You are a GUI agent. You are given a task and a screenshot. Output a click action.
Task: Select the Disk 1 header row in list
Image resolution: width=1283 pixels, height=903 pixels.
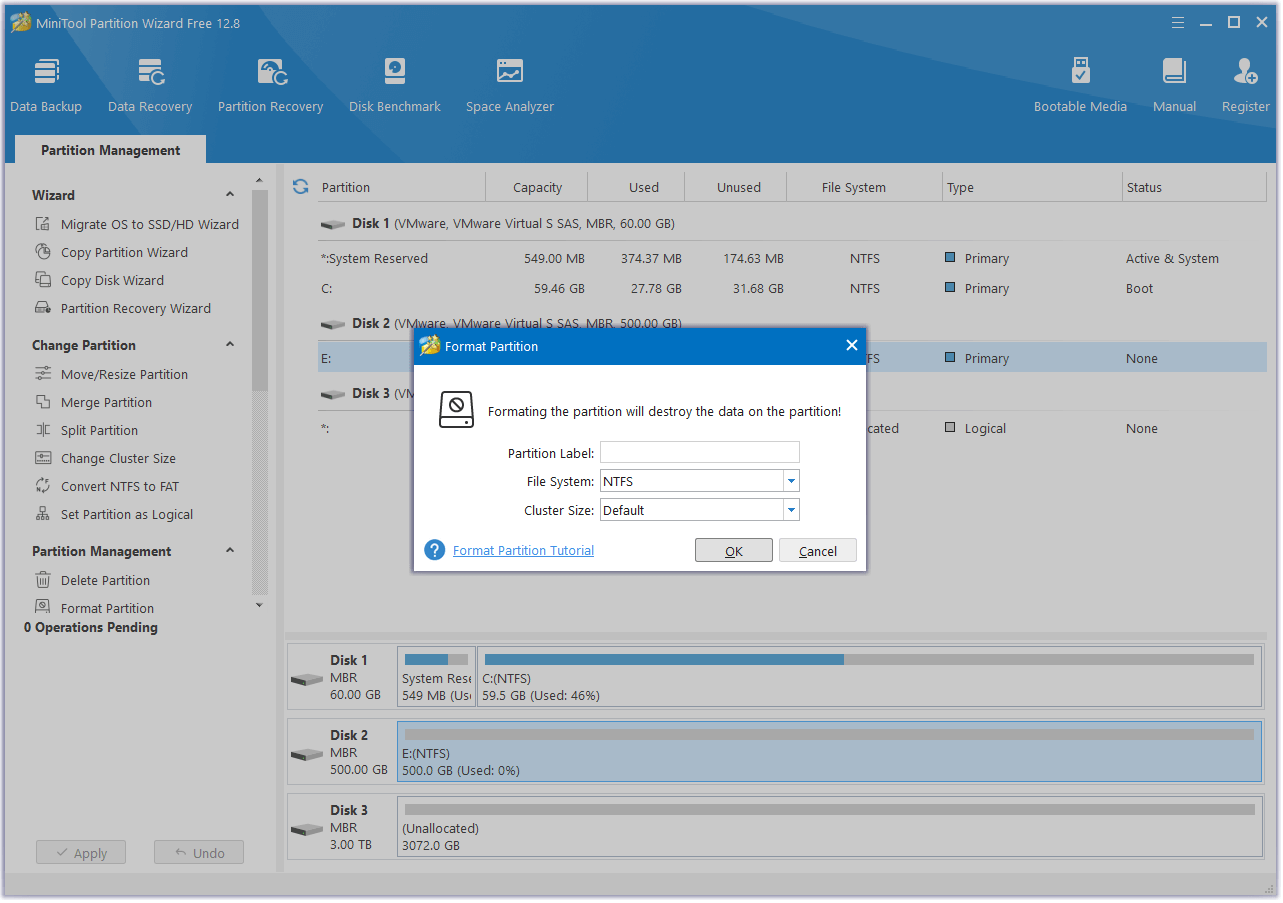[x=792, y=224]
